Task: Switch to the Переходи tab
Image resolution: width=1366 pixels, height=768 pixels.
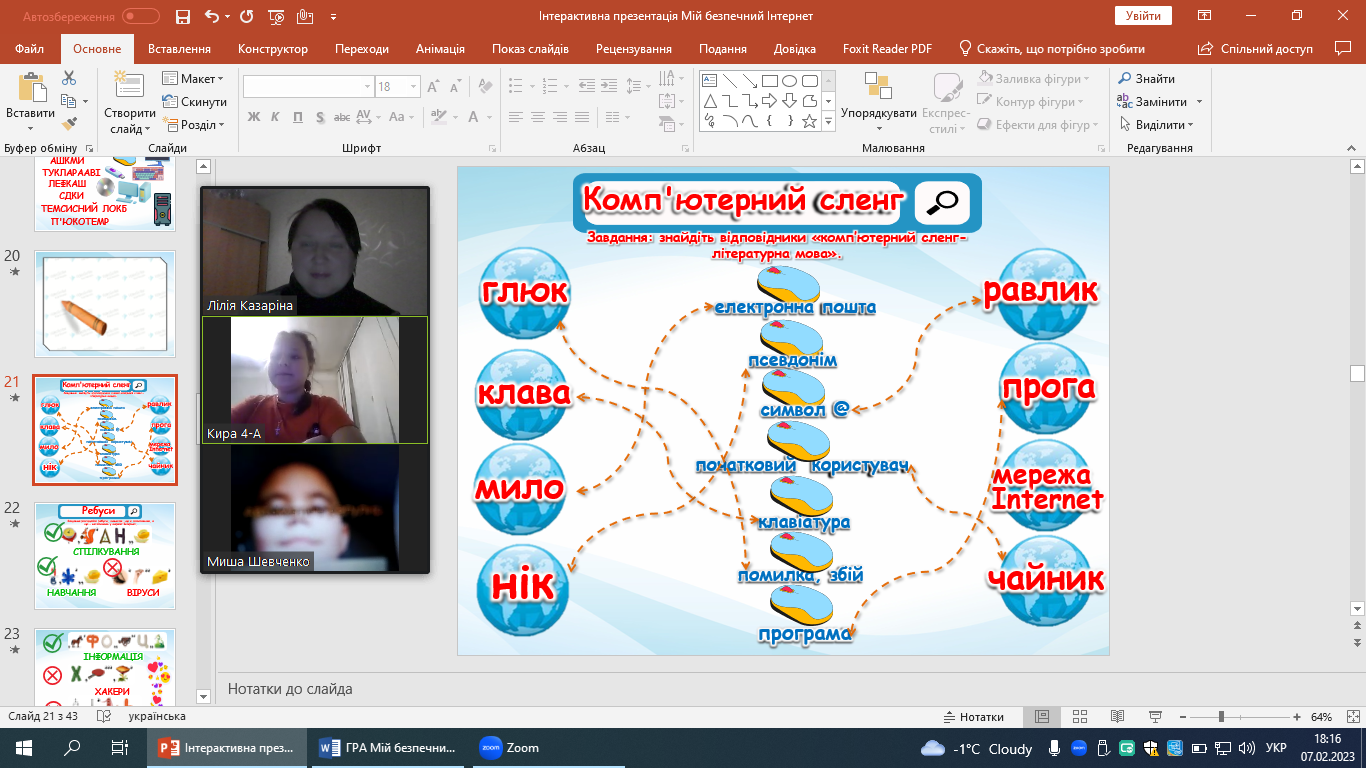Action: pyautogui.click(x=362, y=49)
